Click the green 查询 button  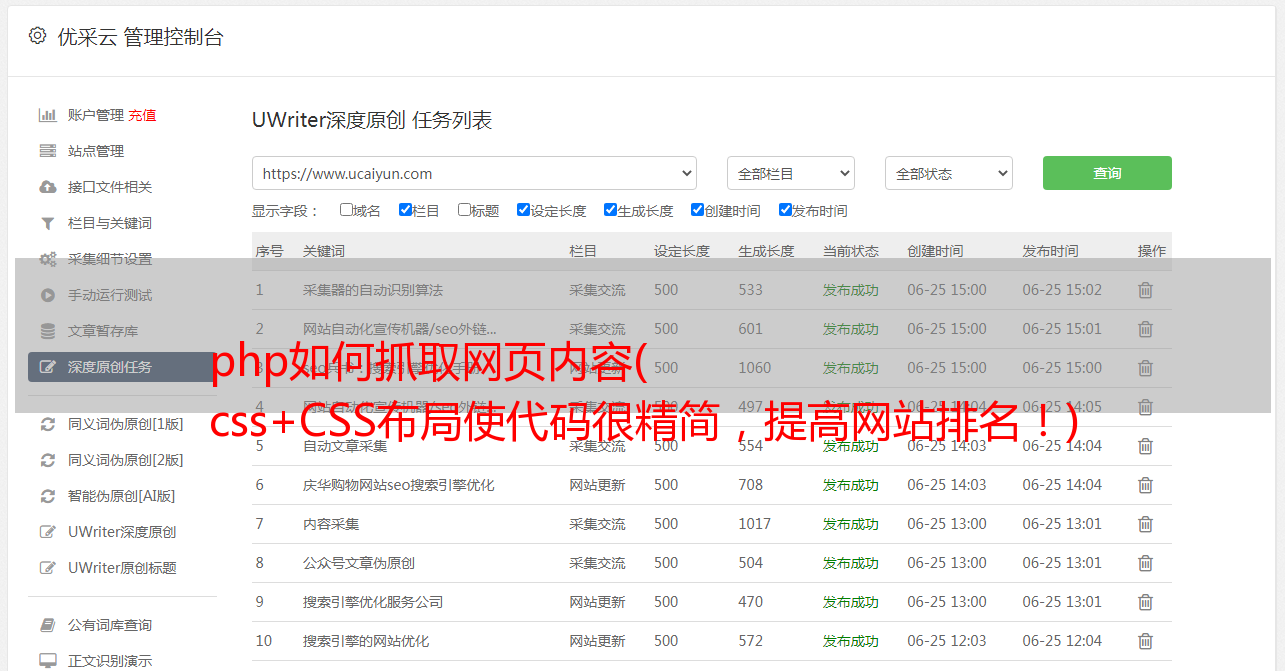[1107, 173]
